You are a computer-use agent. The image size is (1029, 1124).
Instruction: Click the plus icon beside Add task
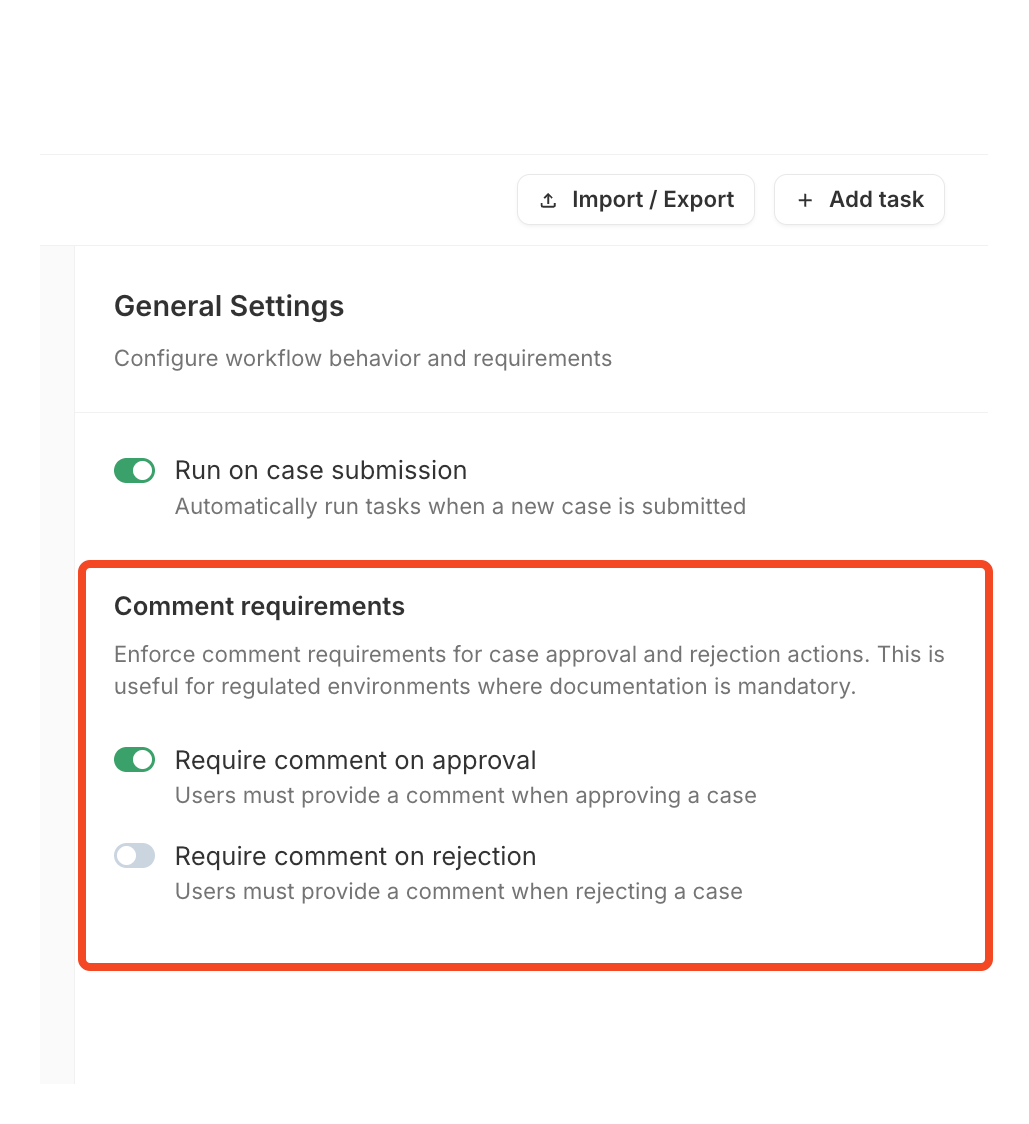coord(805,201)
